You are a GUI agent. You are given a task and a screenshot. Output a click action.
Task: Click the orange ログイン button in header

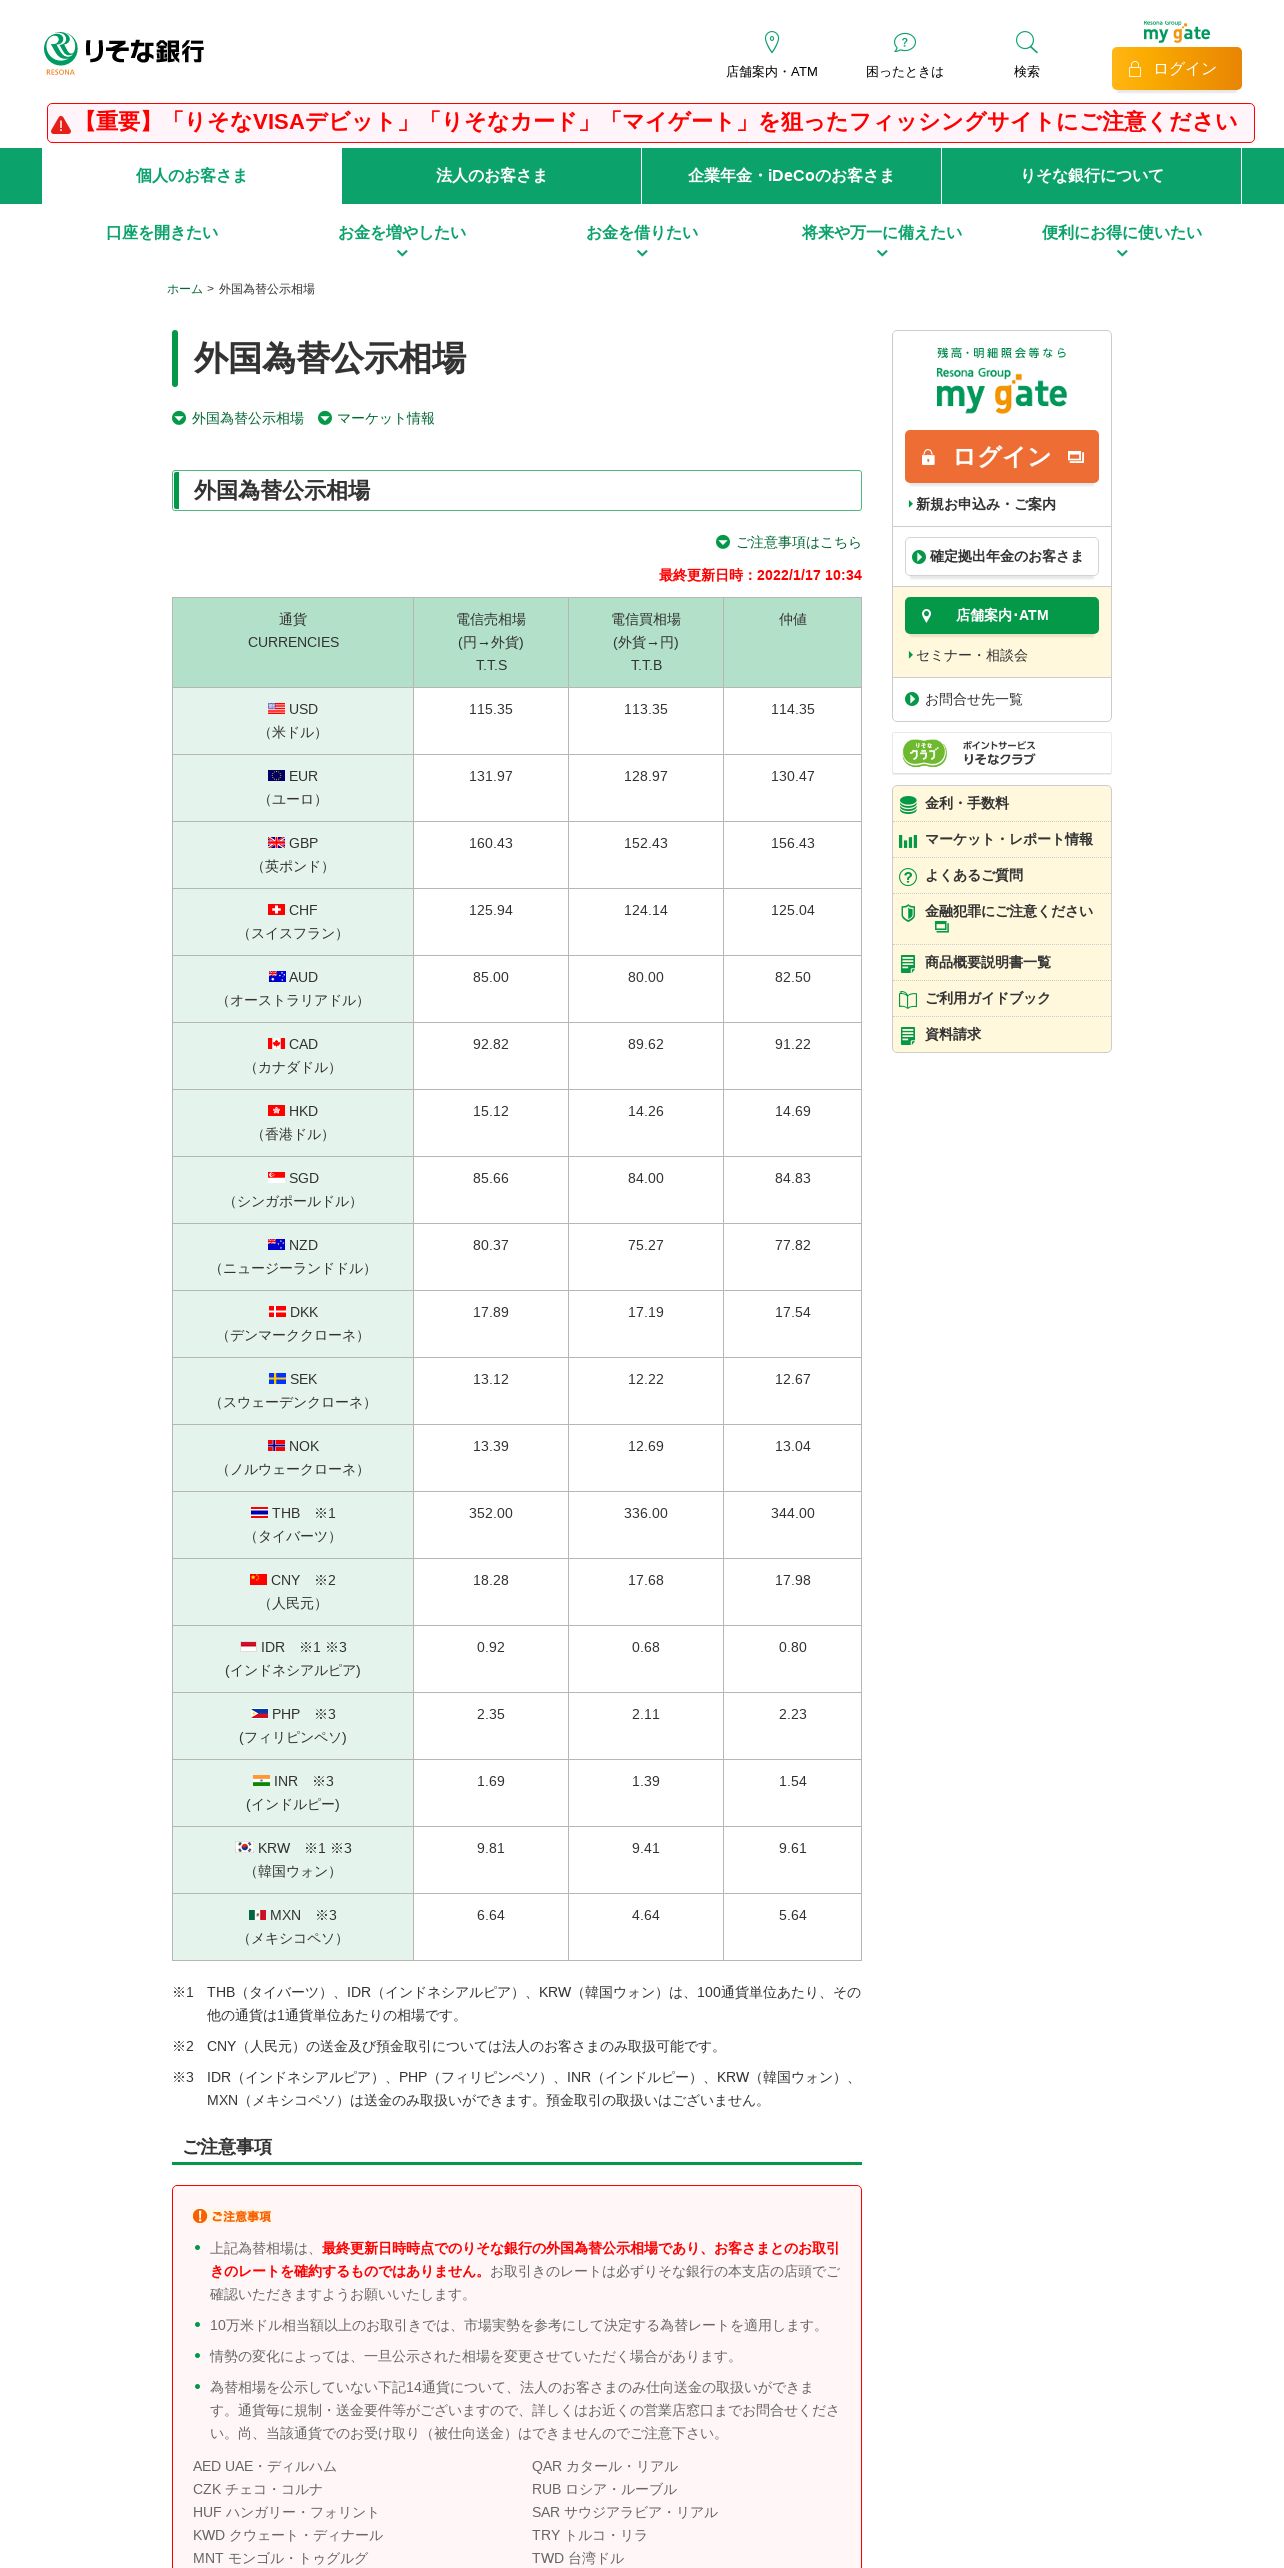click(x=1177, y=69)
